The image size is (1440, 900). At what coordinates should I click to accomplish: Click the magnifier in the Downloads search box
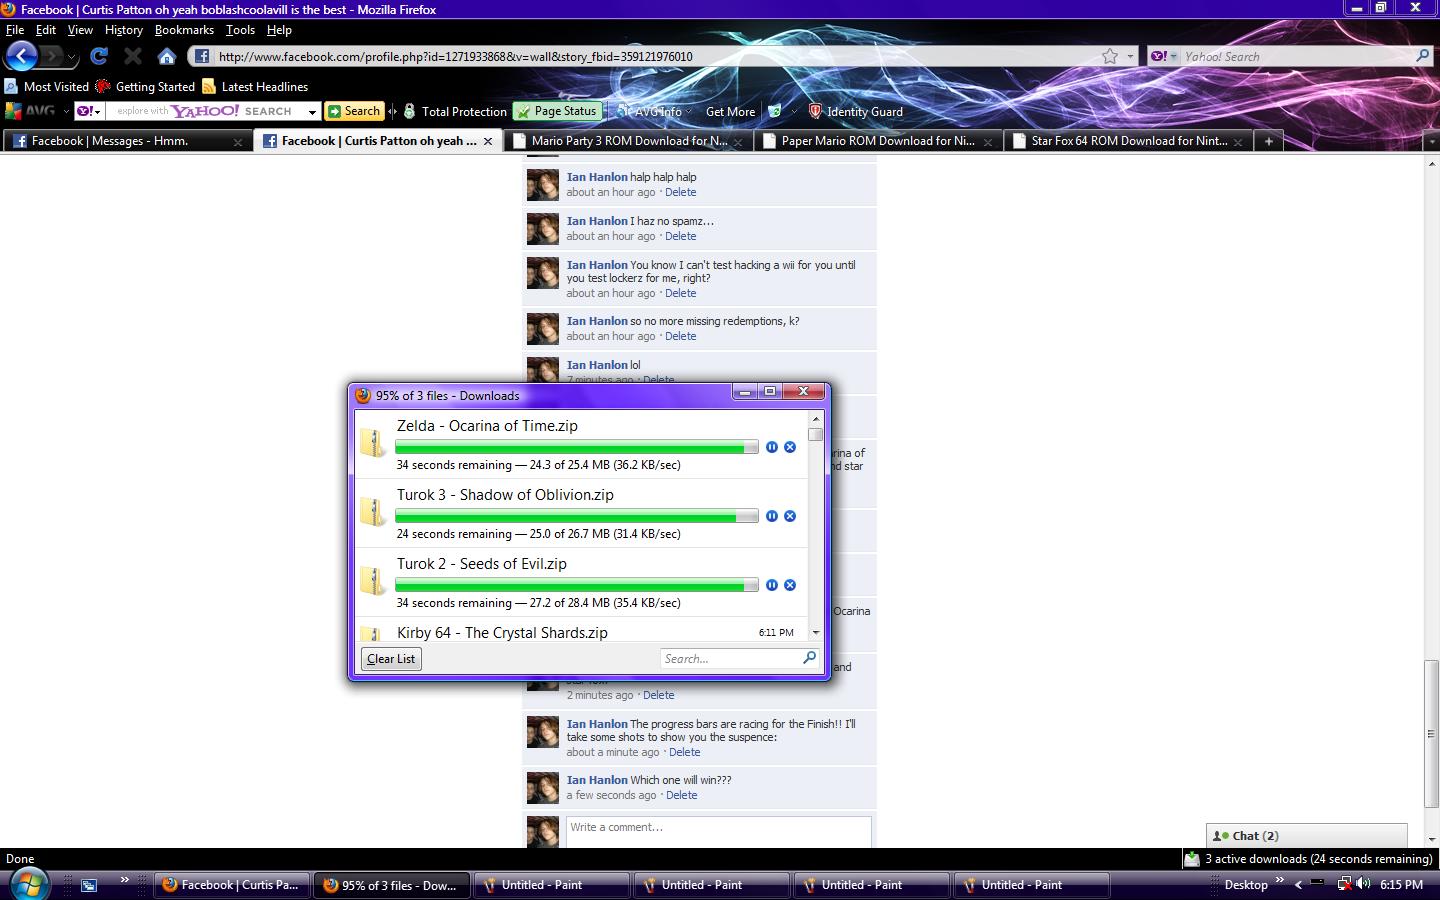pos(809,658)
